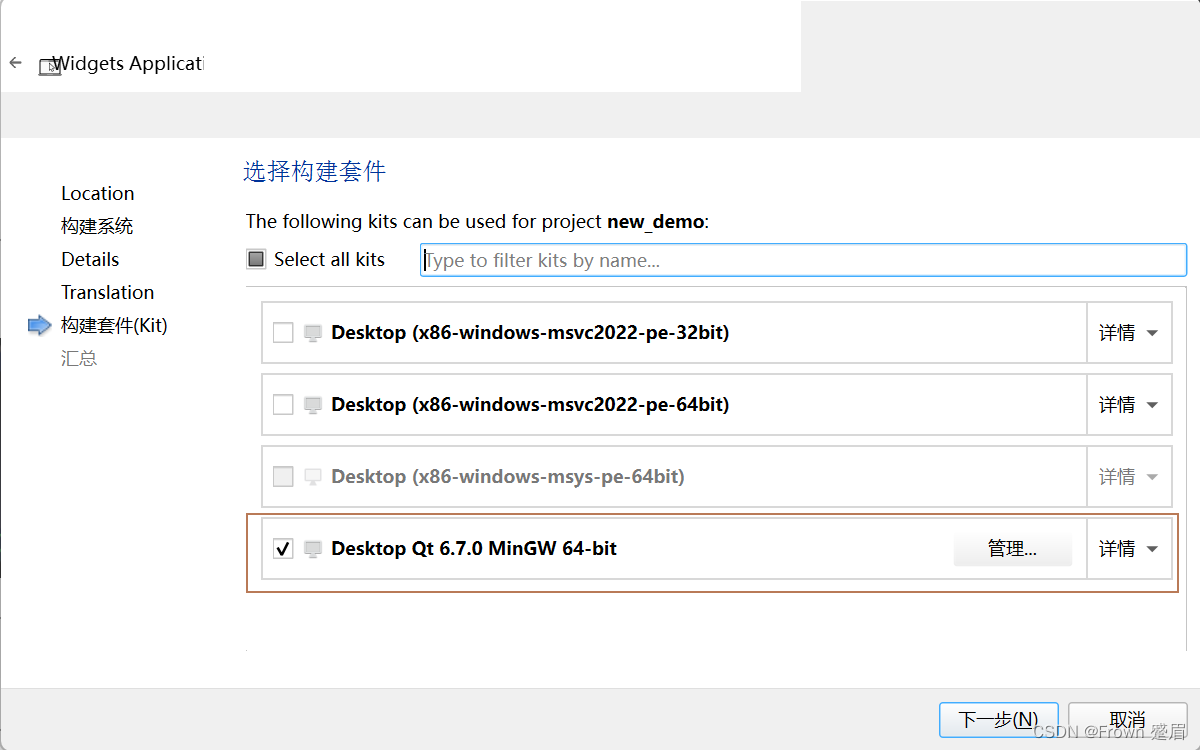Viewport: 1200px width, 750px height.
Task: Click the Widgets Application project icon
Action: pyautogui.click(x=49, y=66)
